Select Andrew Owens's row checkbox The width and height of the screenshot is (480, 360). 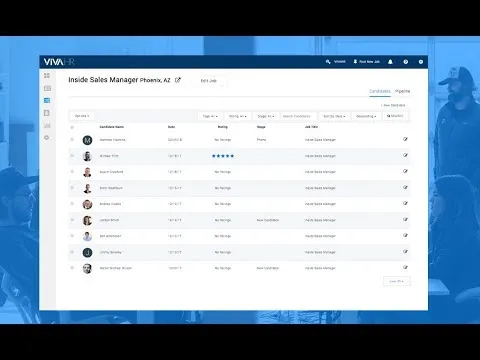click(x=72, y=203)
